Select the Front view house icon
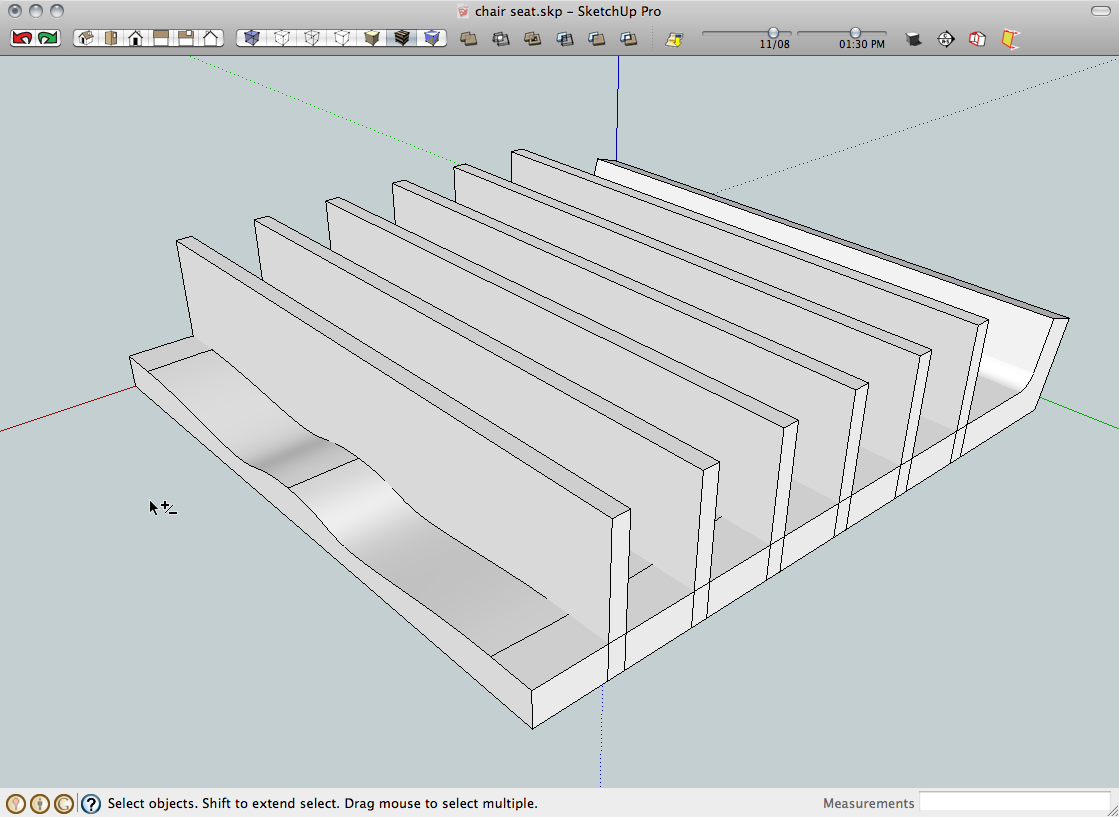Viewport: 1119px width, 817px height. point(135,38)
